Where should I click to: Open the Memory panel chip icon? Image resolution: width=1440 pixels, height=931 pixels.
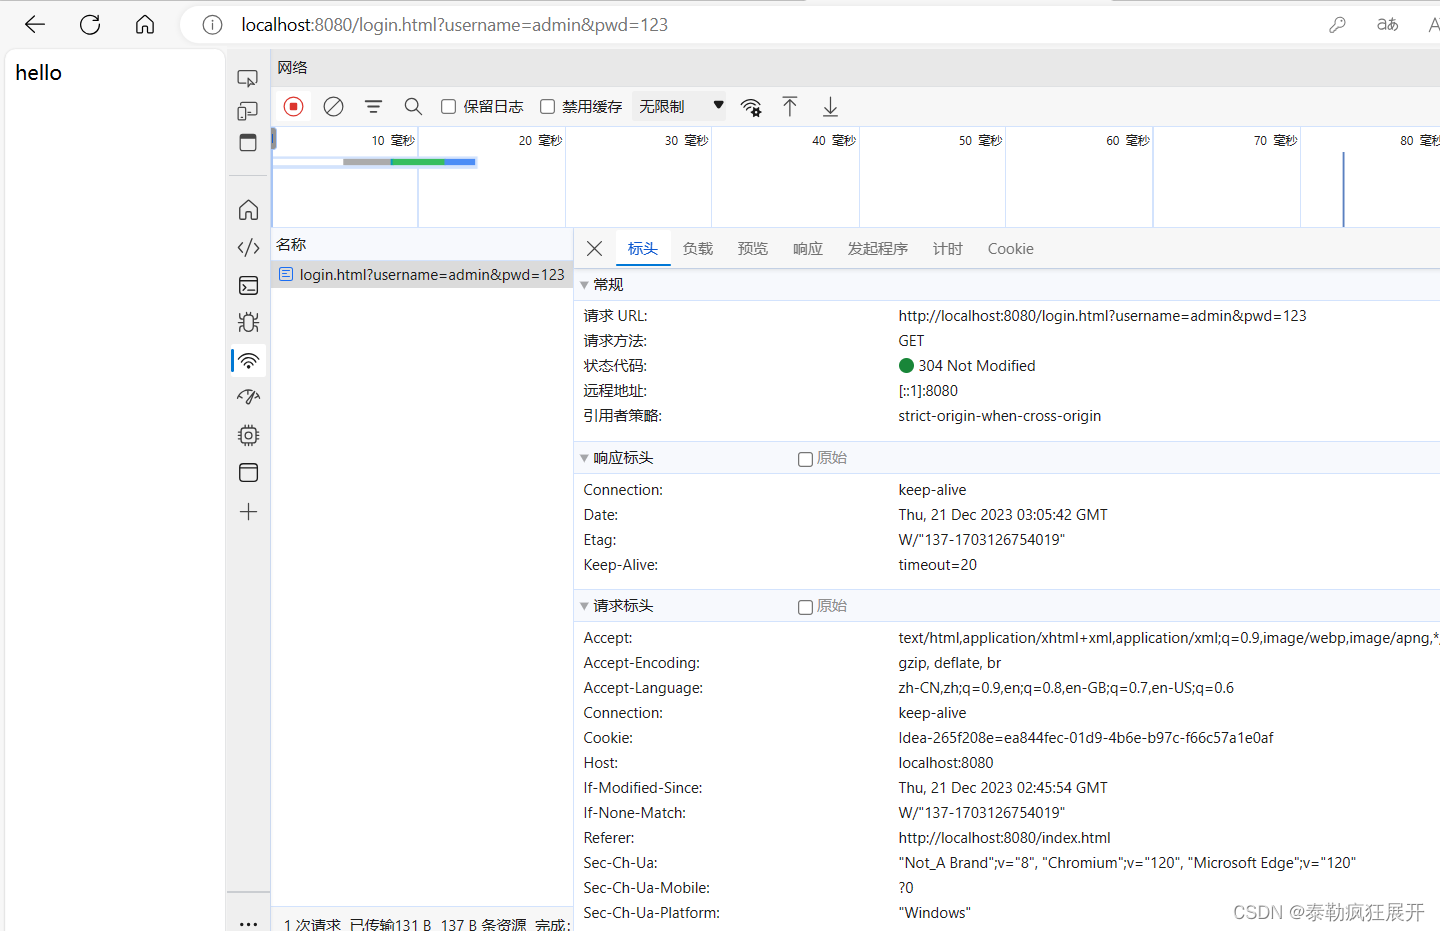(x=248, y=435)
